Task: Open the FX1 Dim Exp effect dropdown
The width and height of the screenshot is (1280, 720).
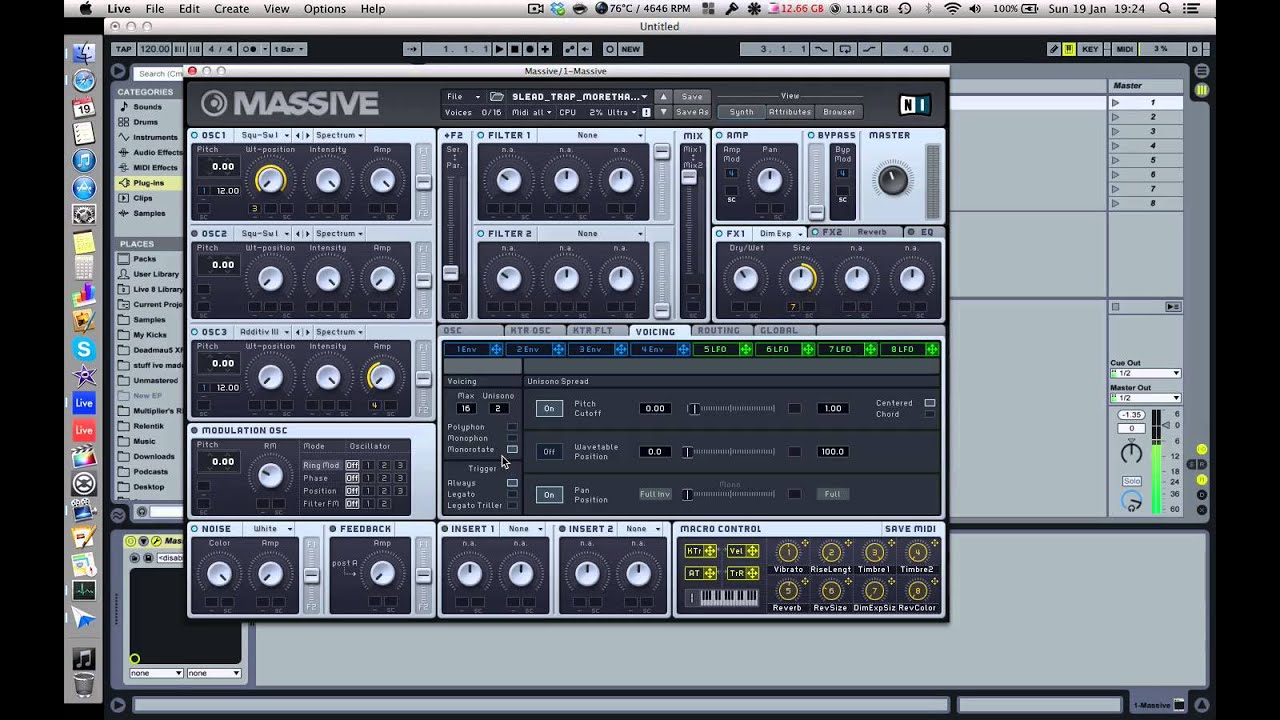Action: click(781, 233)
